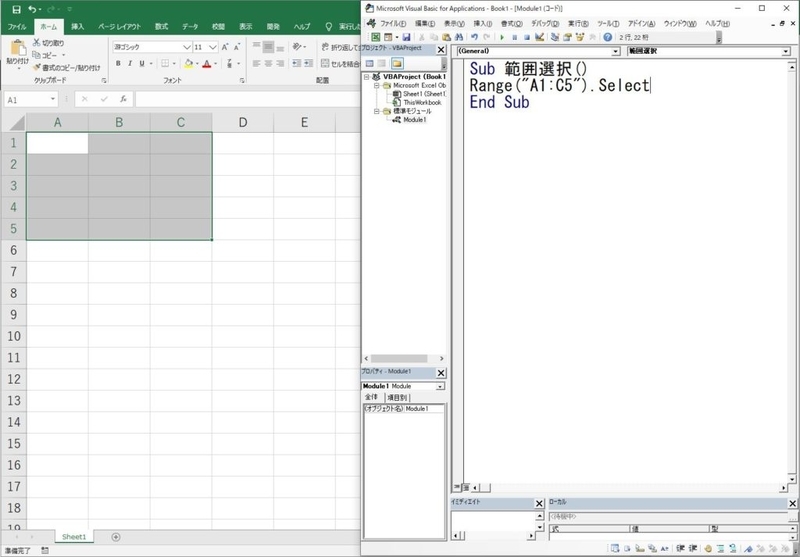Select Sheet1 in the project tree
Viewport: 800px width, 557px height.
coord(424,94)
